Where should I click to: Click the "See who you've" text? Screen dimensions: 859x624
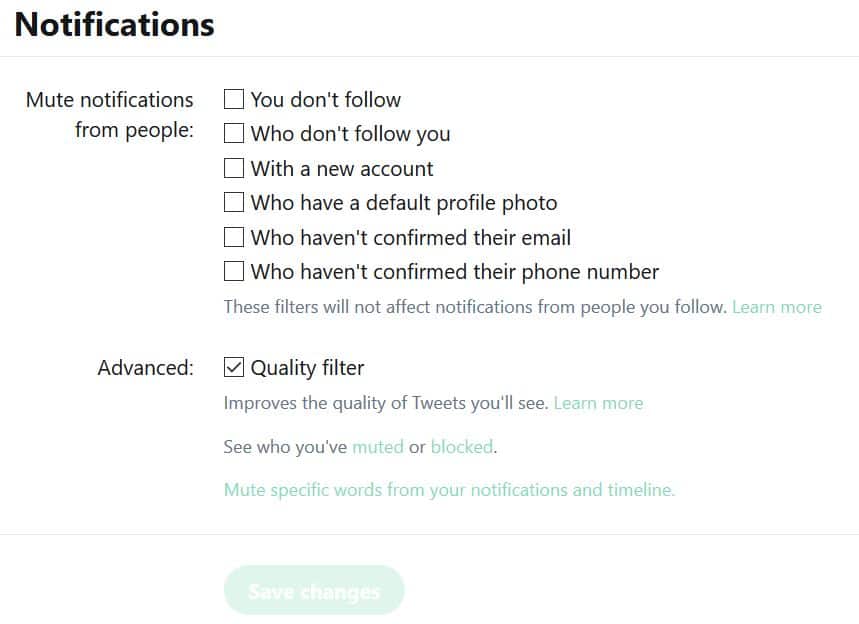pos(285,447)
